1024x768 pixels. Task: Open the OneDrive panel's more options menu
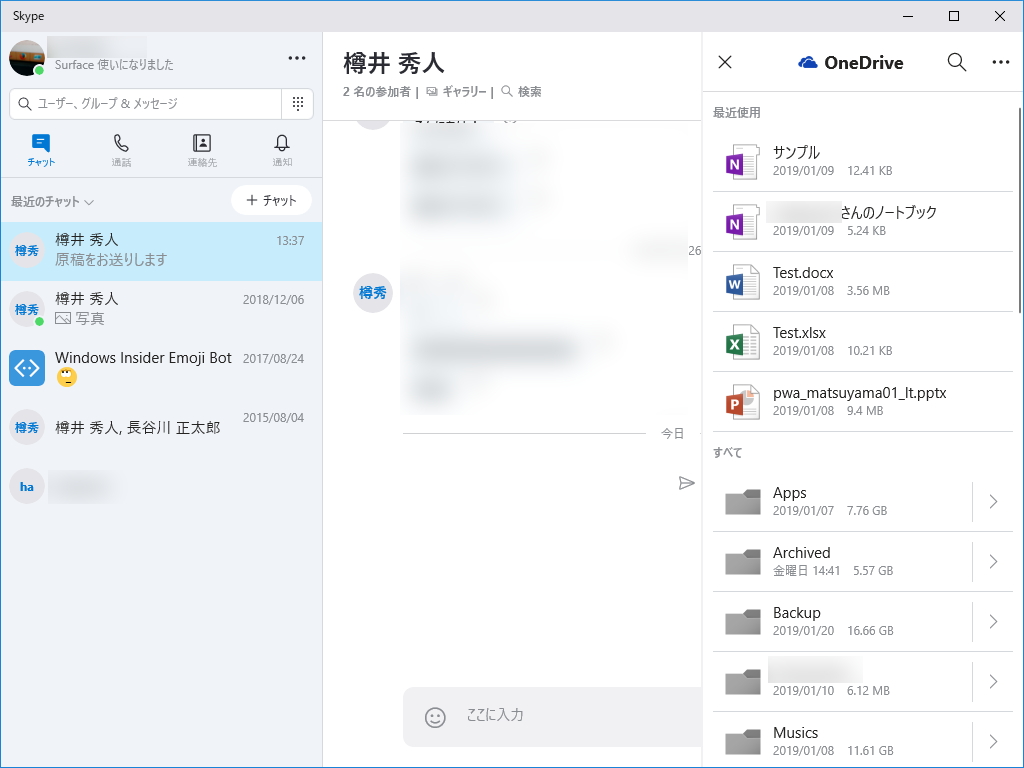(1000, 62)
